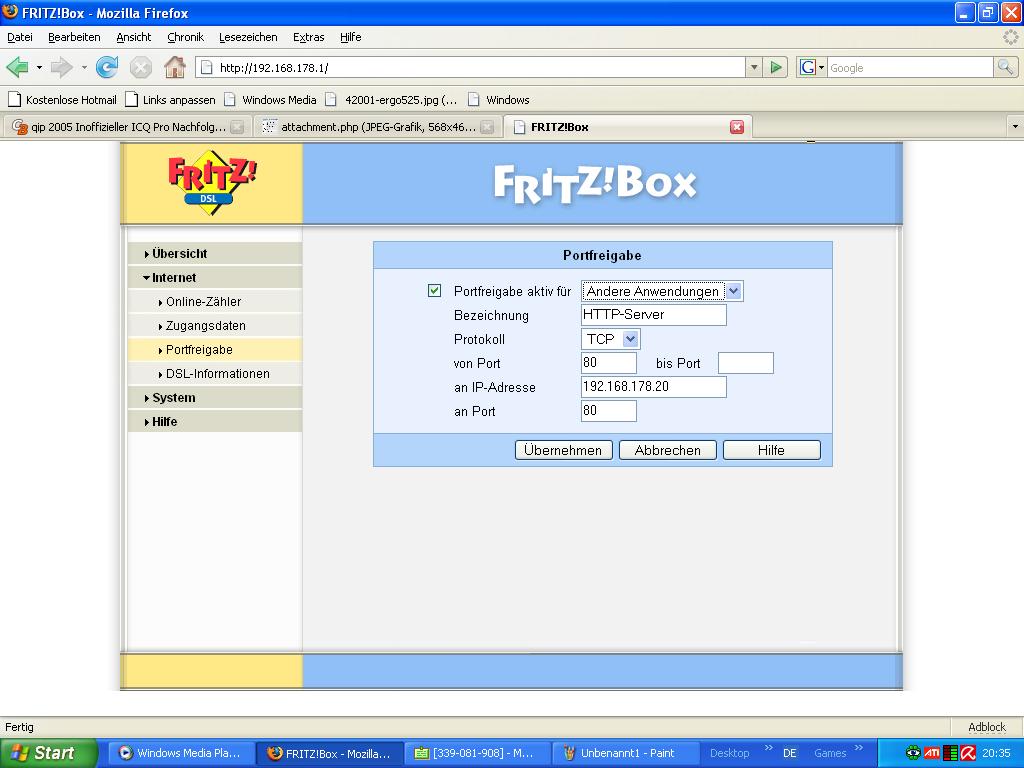Image resolution: width=1024 pixels, height=768 pixels.
Task: Open the Bearbeiten menu
Action: 74,37
